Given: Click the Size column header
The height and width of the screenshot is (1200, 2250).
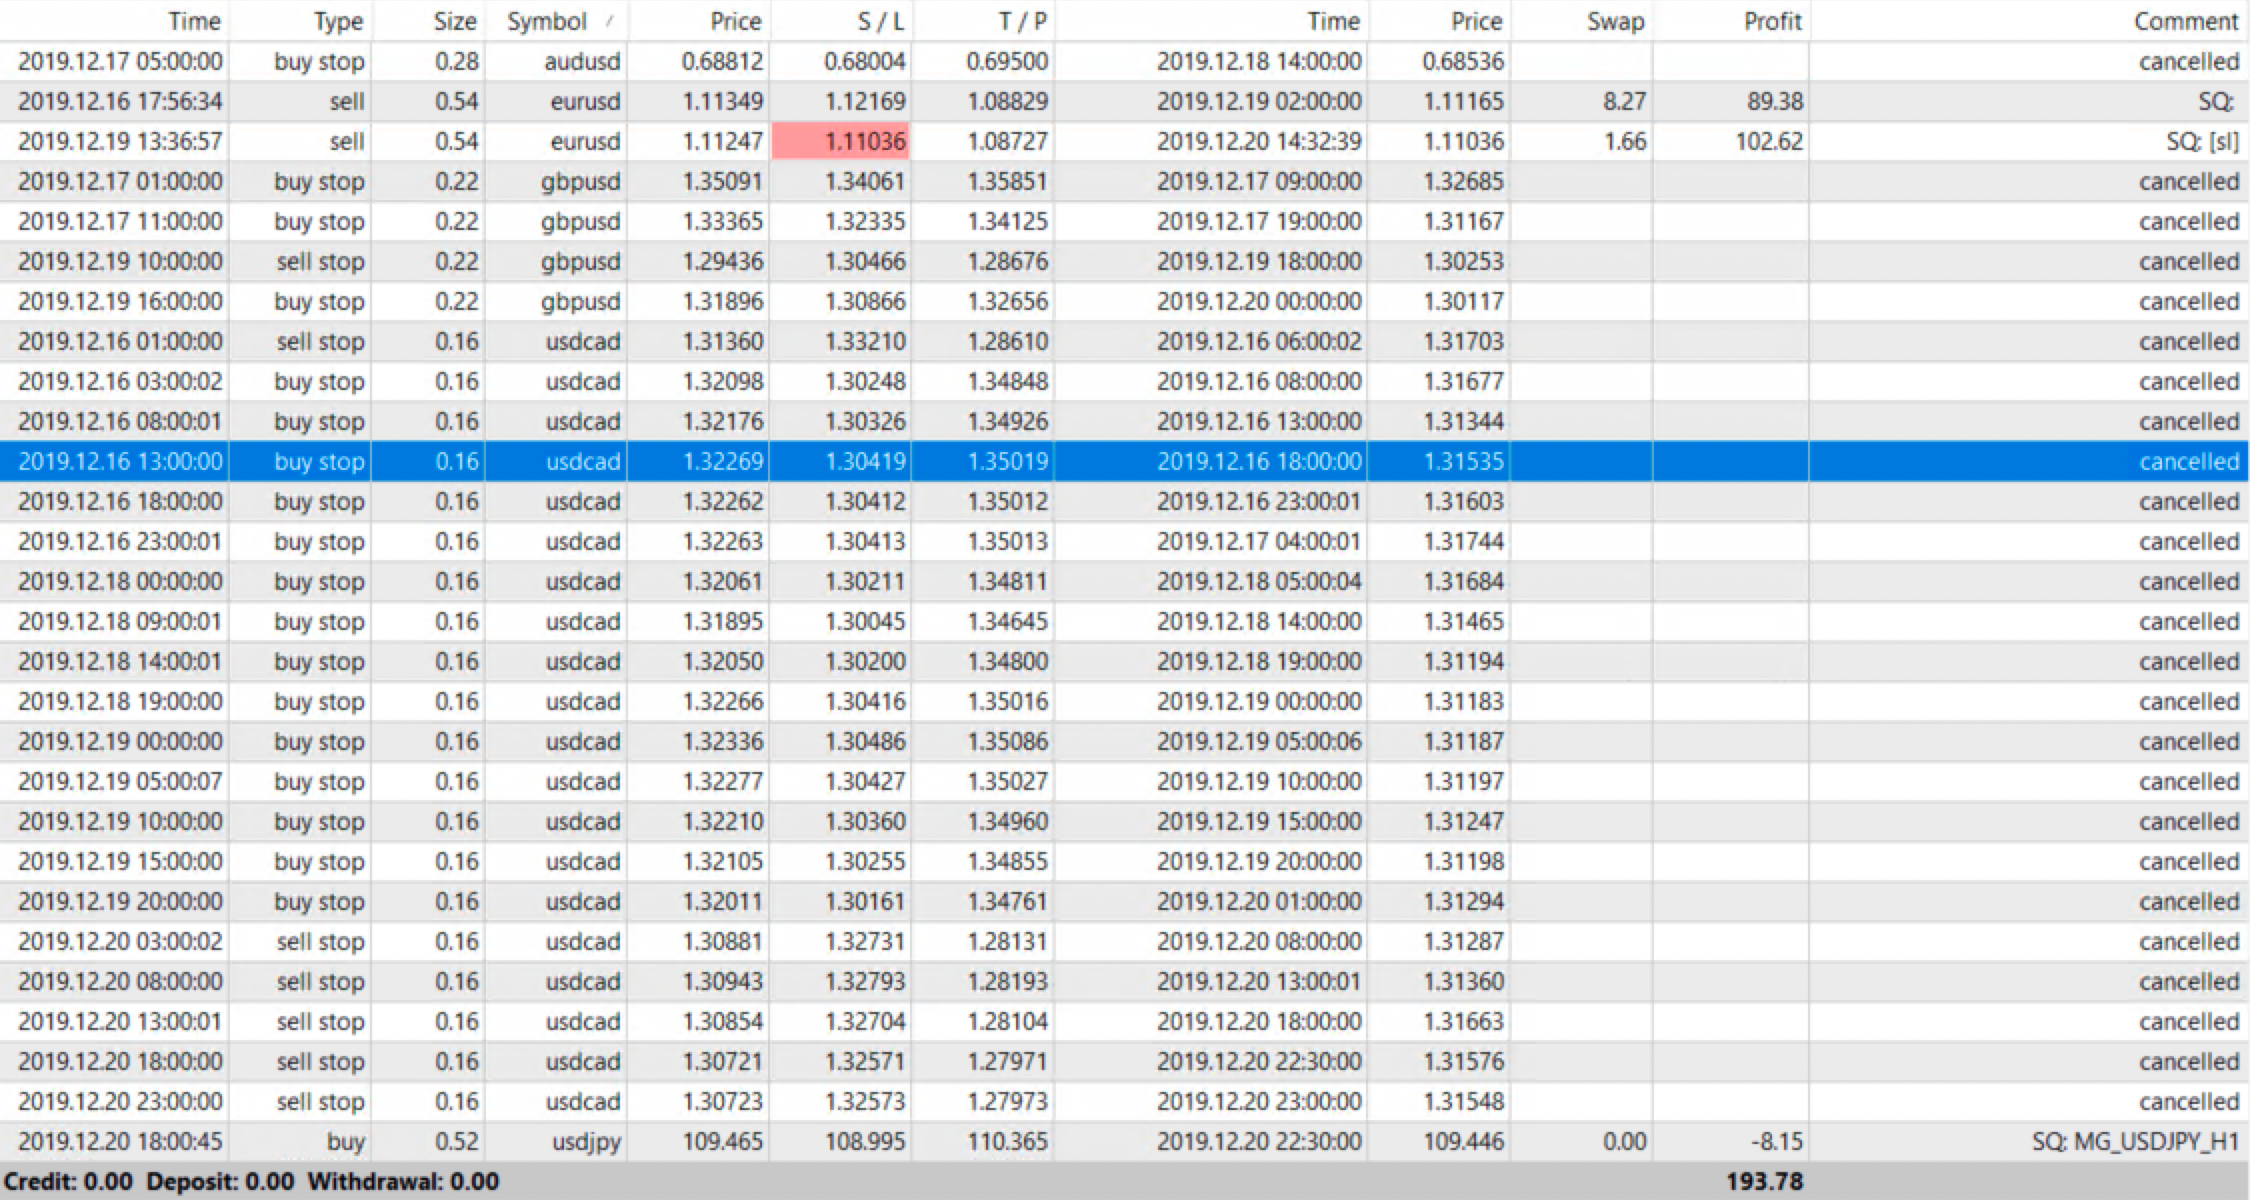Looking at the screenshot, I should pos(455,21).
